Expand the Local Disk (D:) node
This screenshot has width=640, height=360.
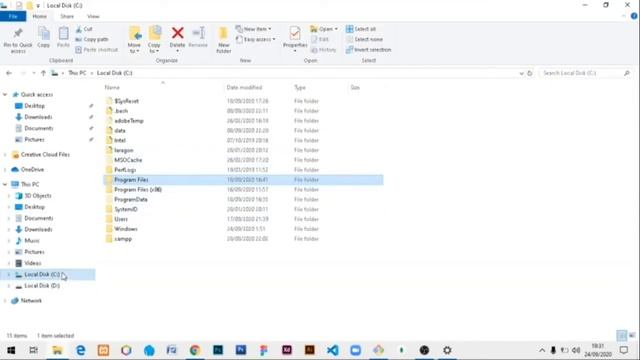(9, 286)
